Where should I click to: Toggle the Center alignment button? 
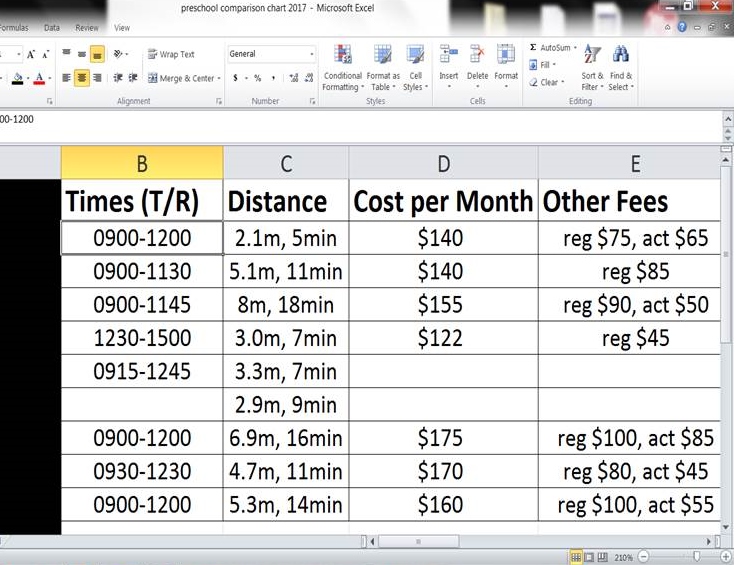click(82, 78)
